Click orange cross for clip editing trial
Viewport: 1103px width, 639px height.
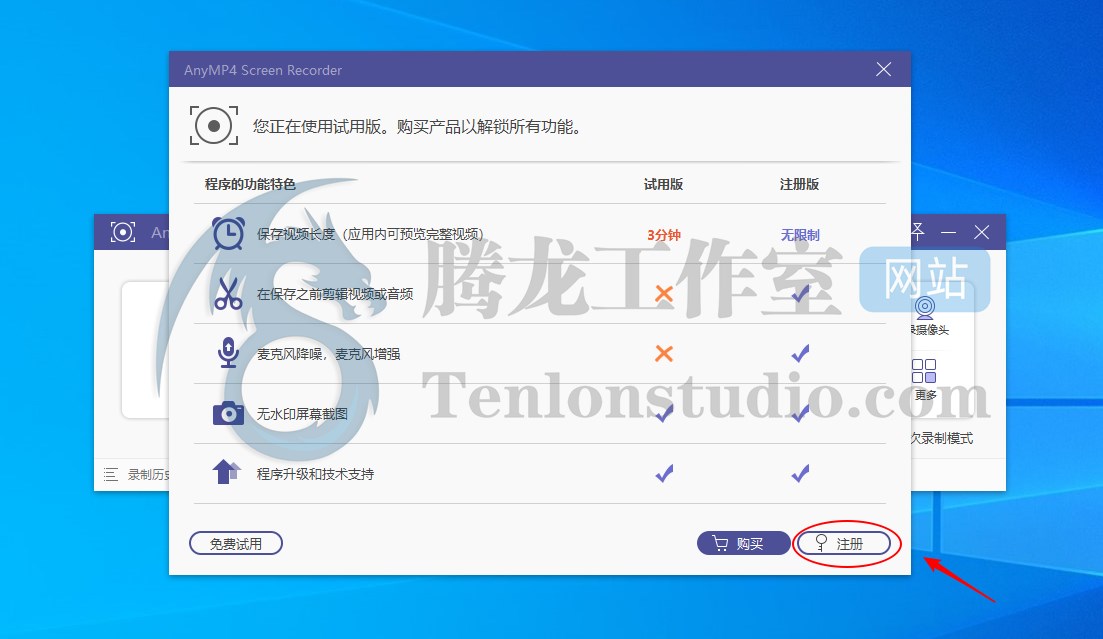663,293
